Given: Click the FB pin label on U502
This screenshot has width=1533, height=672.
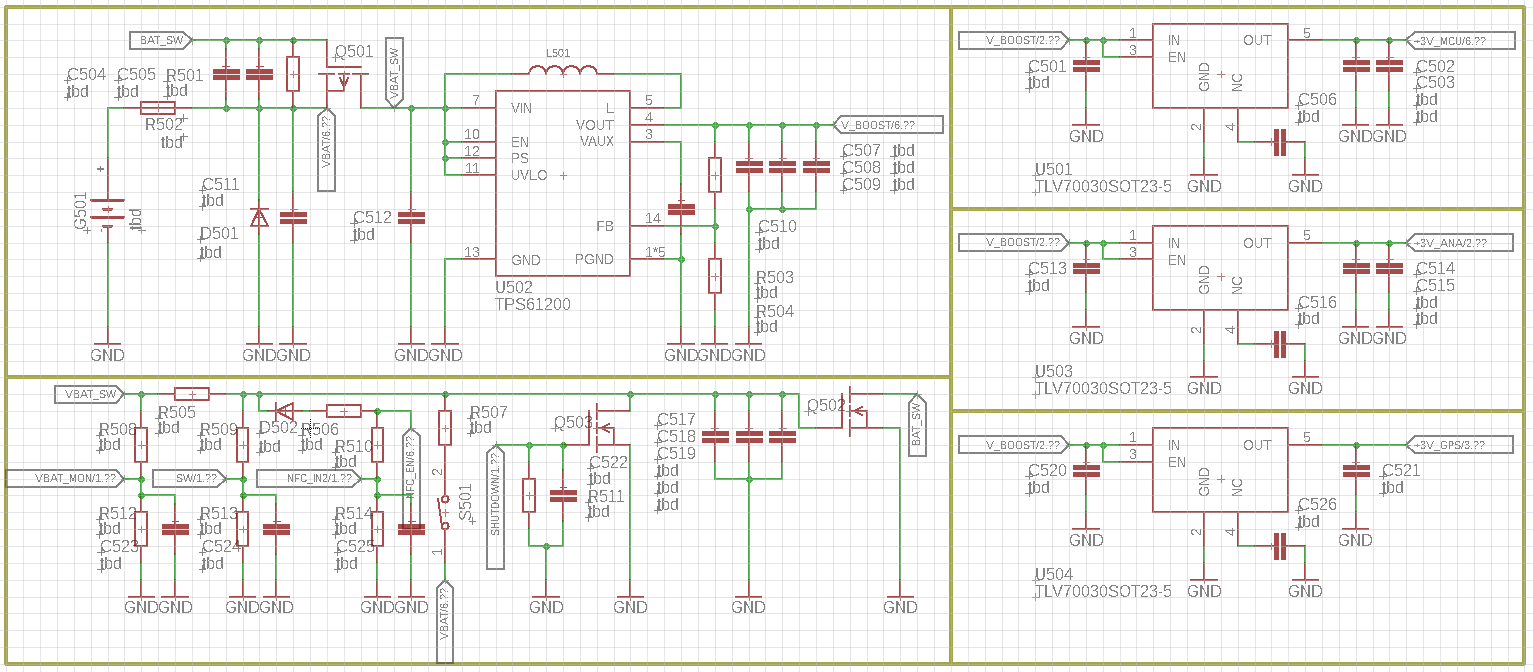Looking at the screenshot, I should pos(605,226).
